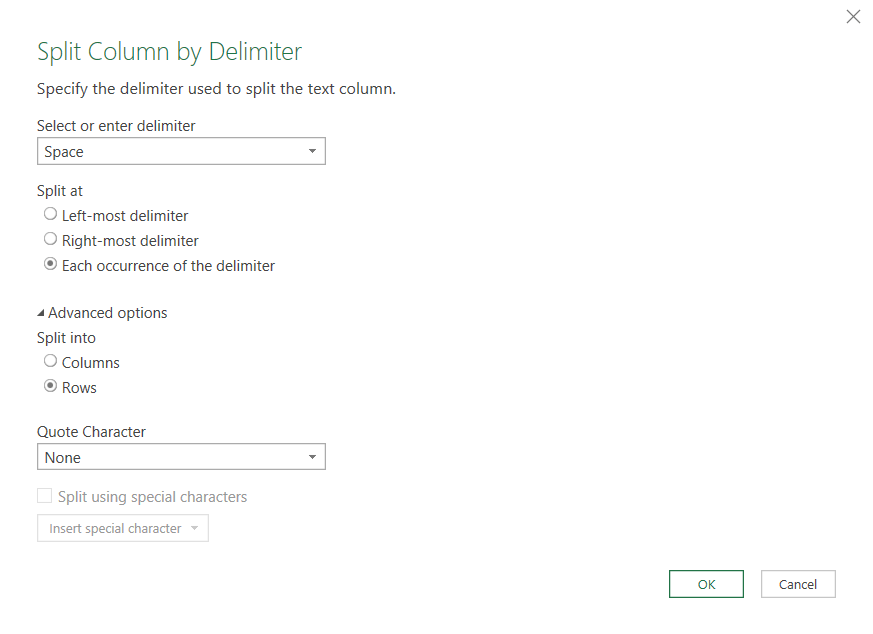Click the dialog close X icon

pos(852,16)
